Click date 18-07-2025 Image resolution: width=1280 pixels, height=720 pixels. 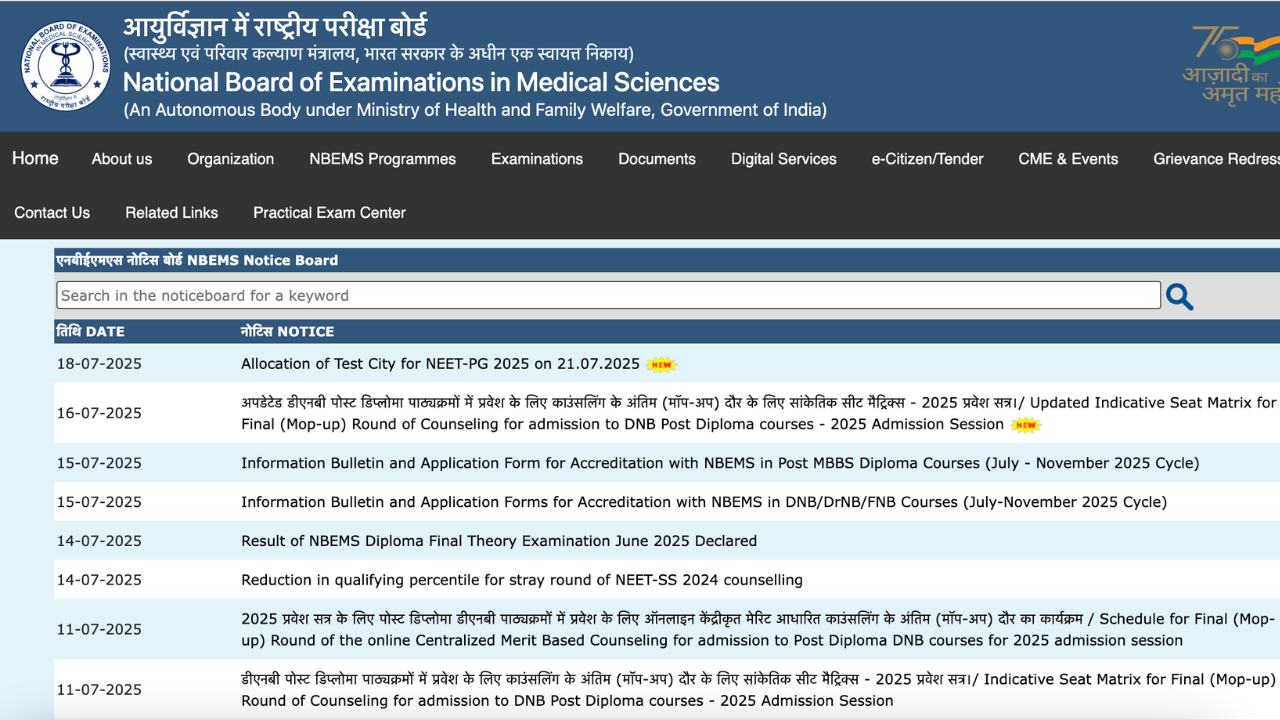click(x=99, y=364)
